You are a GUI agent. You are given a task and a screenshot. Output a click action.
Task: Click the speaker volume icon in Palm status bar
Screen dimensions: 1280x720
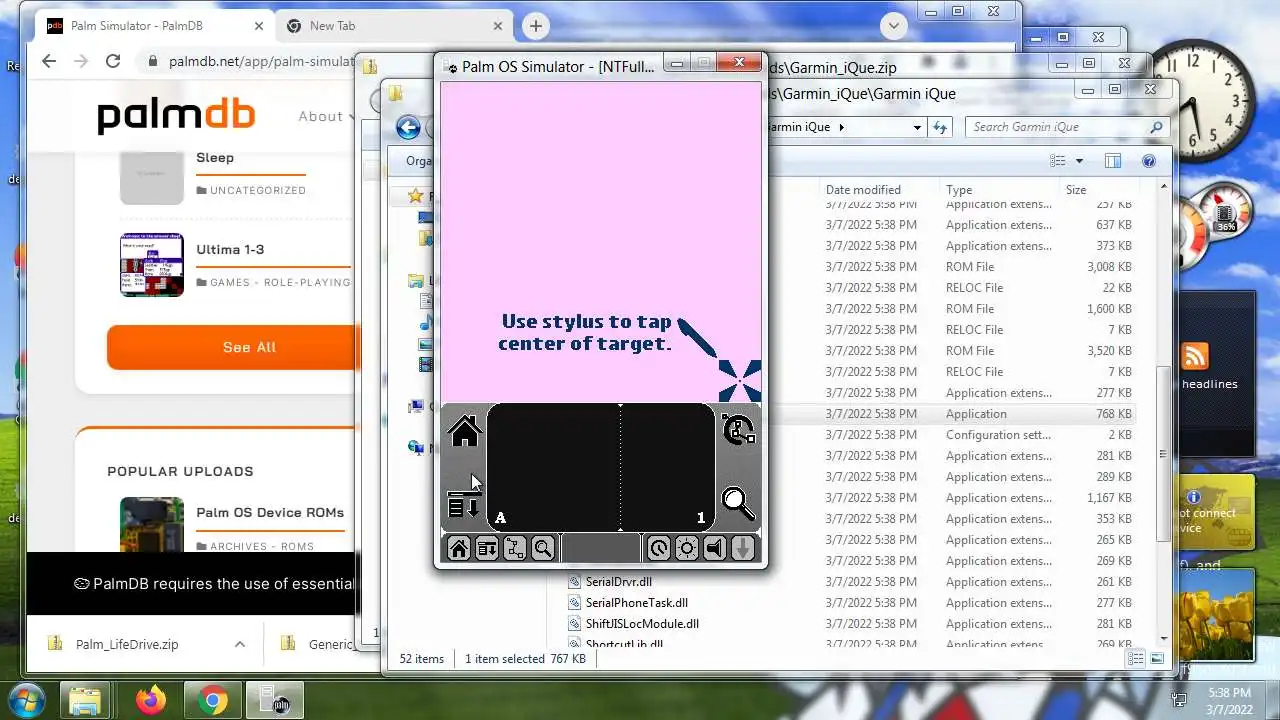714,548
